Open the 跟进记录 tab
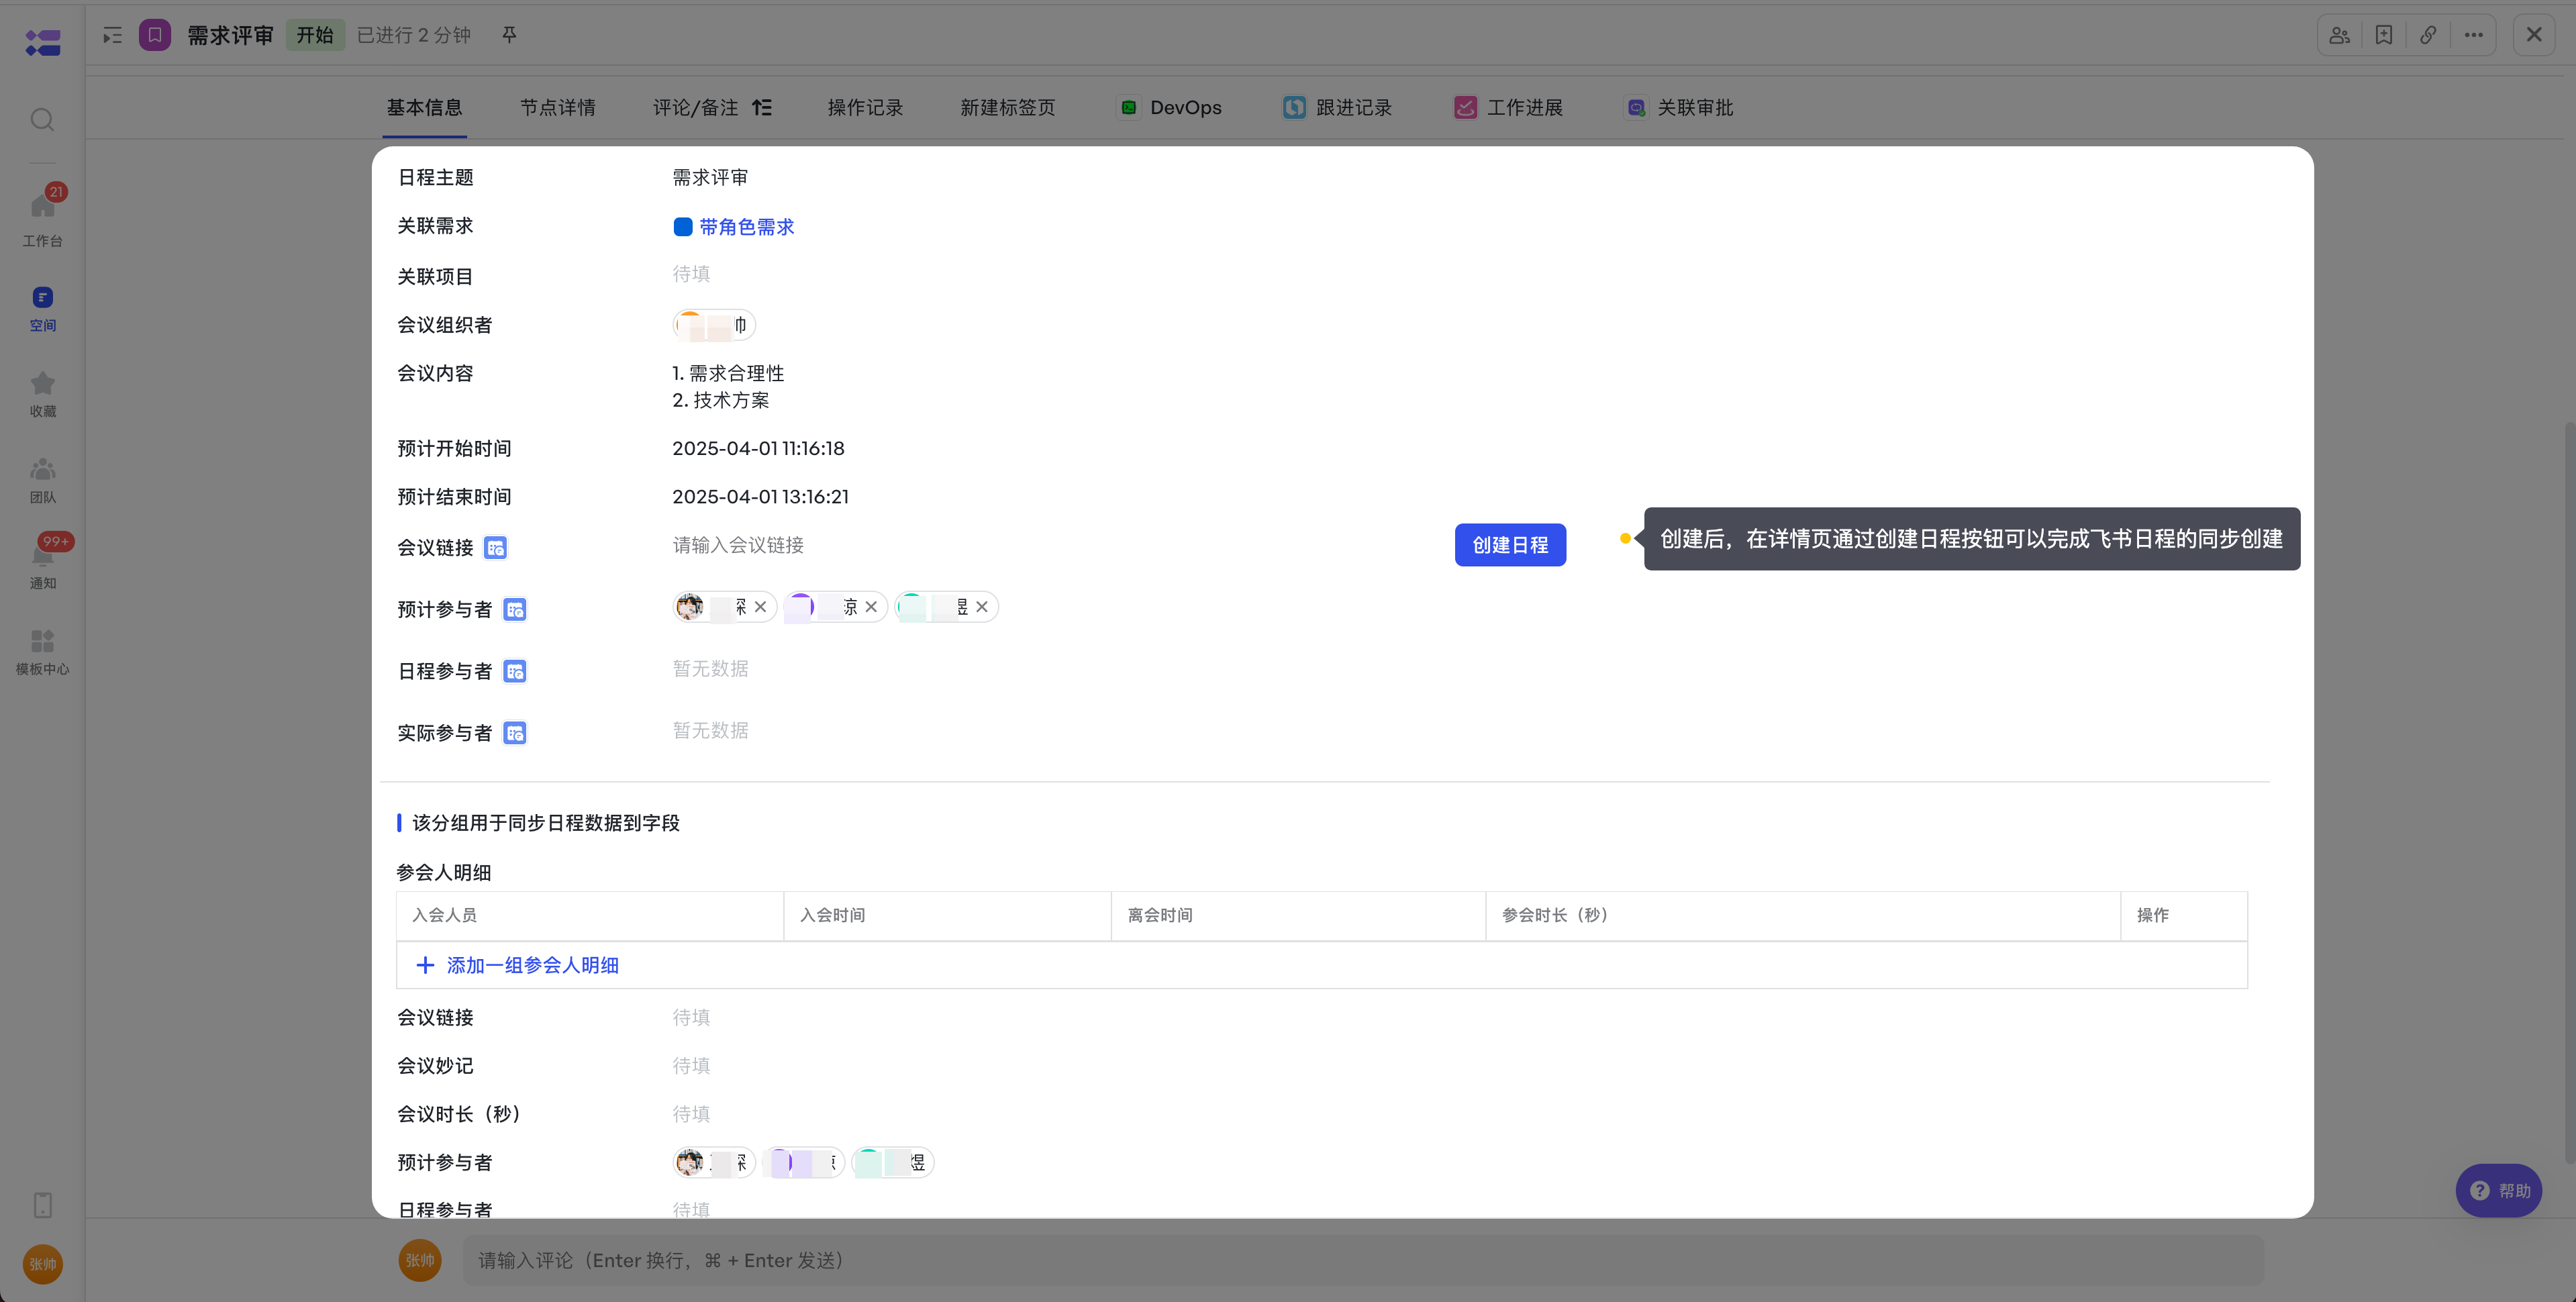 (1337, 107)
